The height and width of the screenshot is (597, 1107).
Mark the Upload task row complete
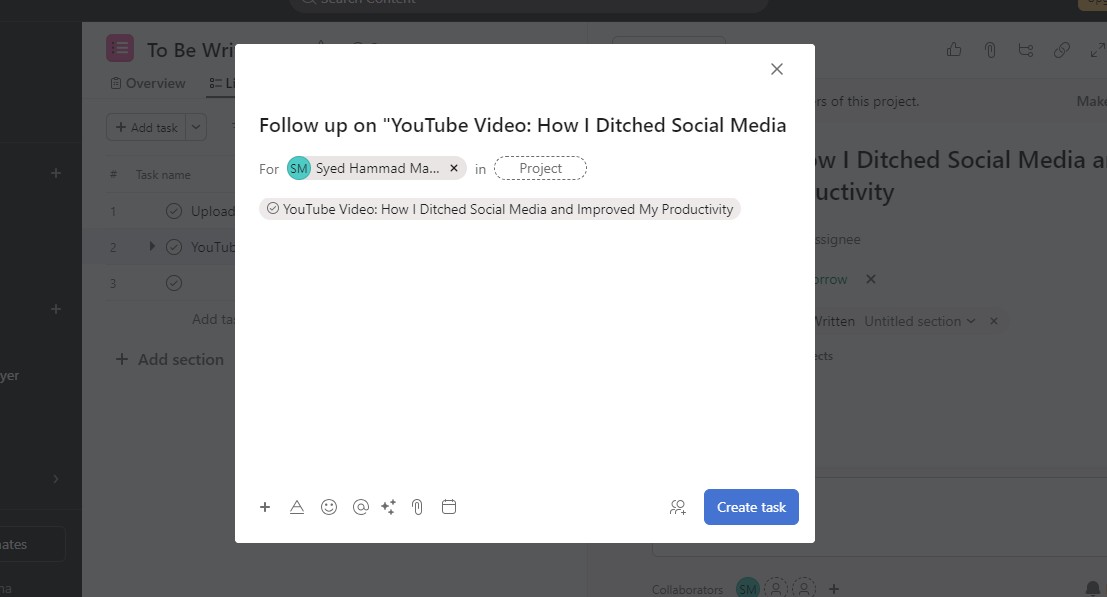click(x=174, y=211)
